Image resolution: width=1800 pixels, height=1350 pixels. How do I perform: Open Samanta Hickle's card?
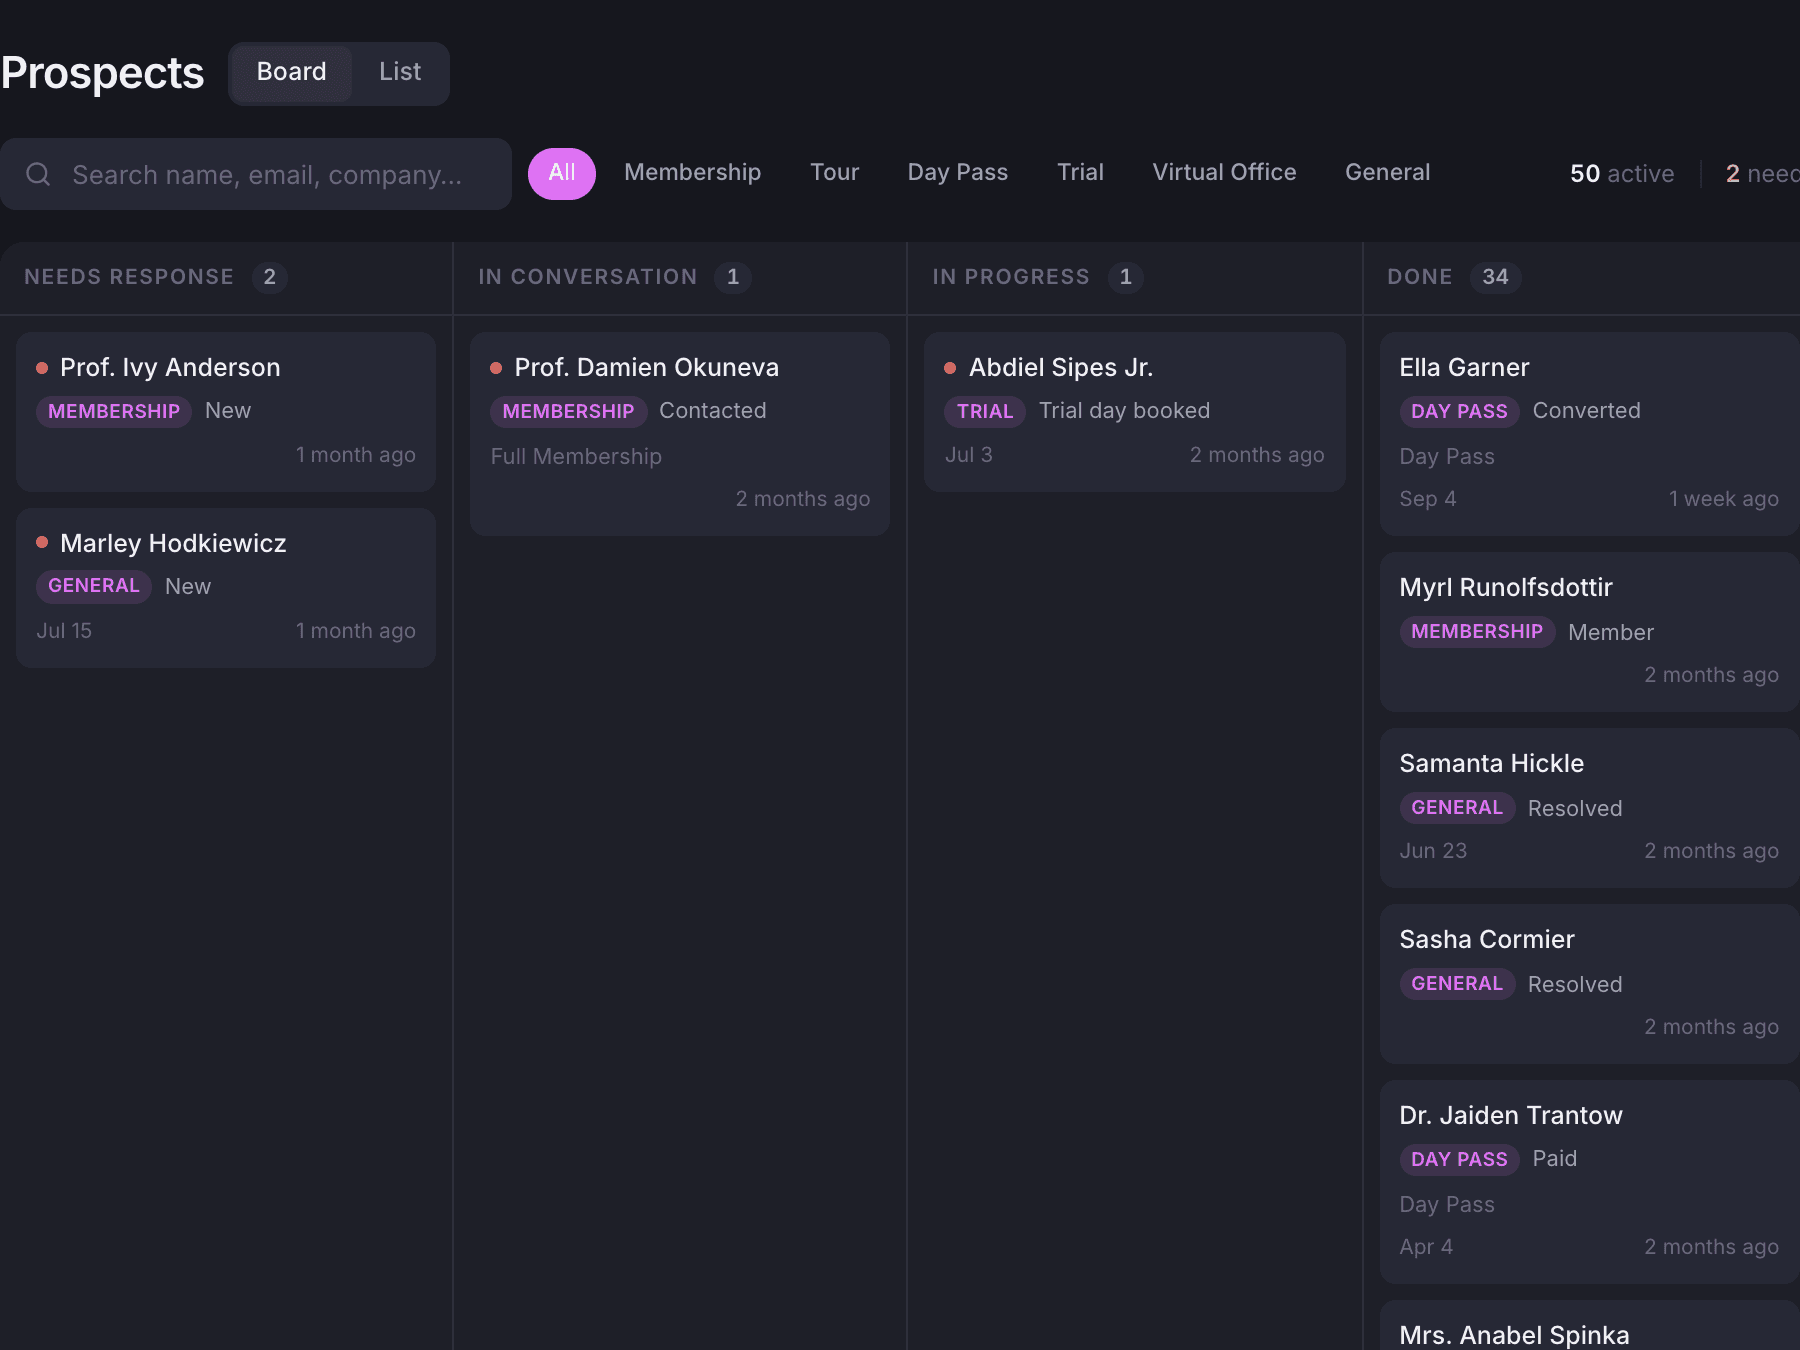1590,808
